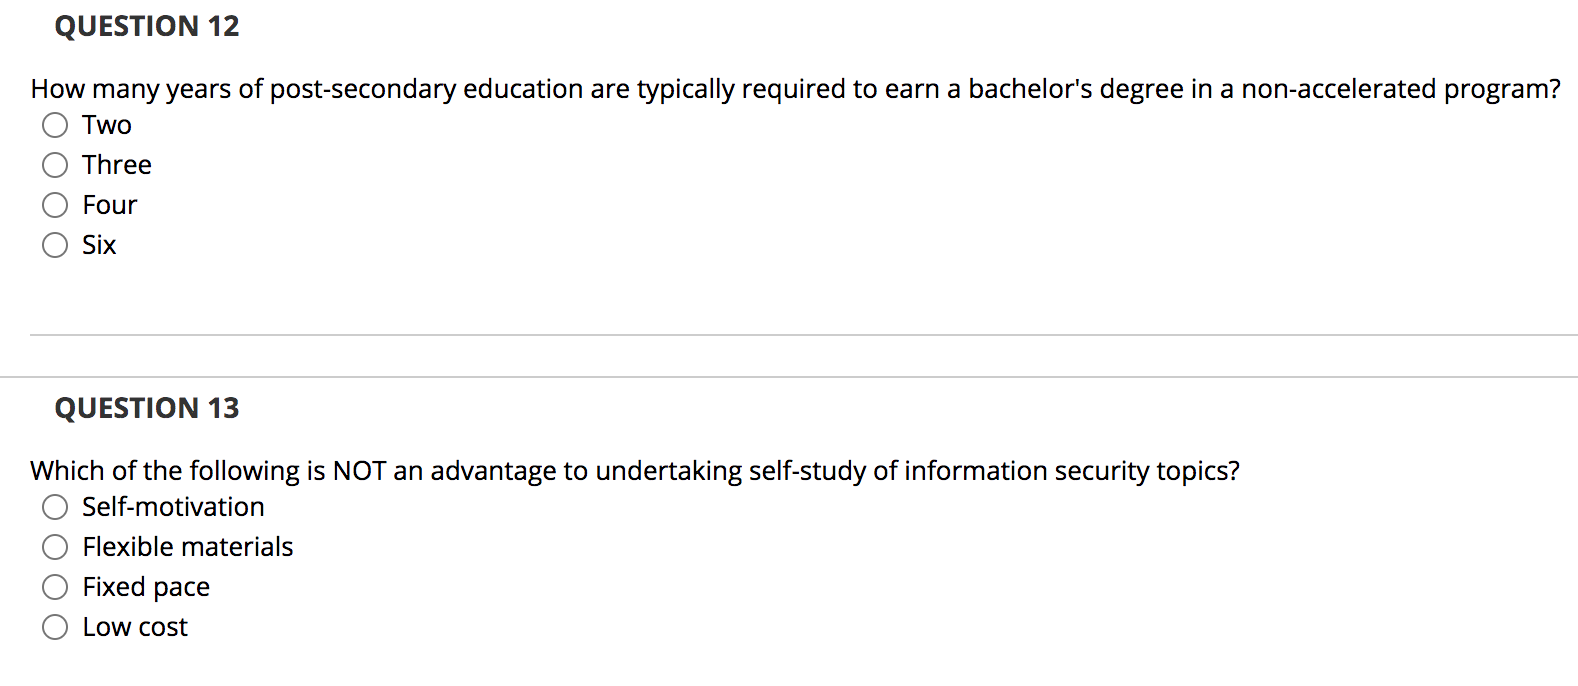Click the self-study question prompt text
This screenshot has width=1578, height=686.
634,471
